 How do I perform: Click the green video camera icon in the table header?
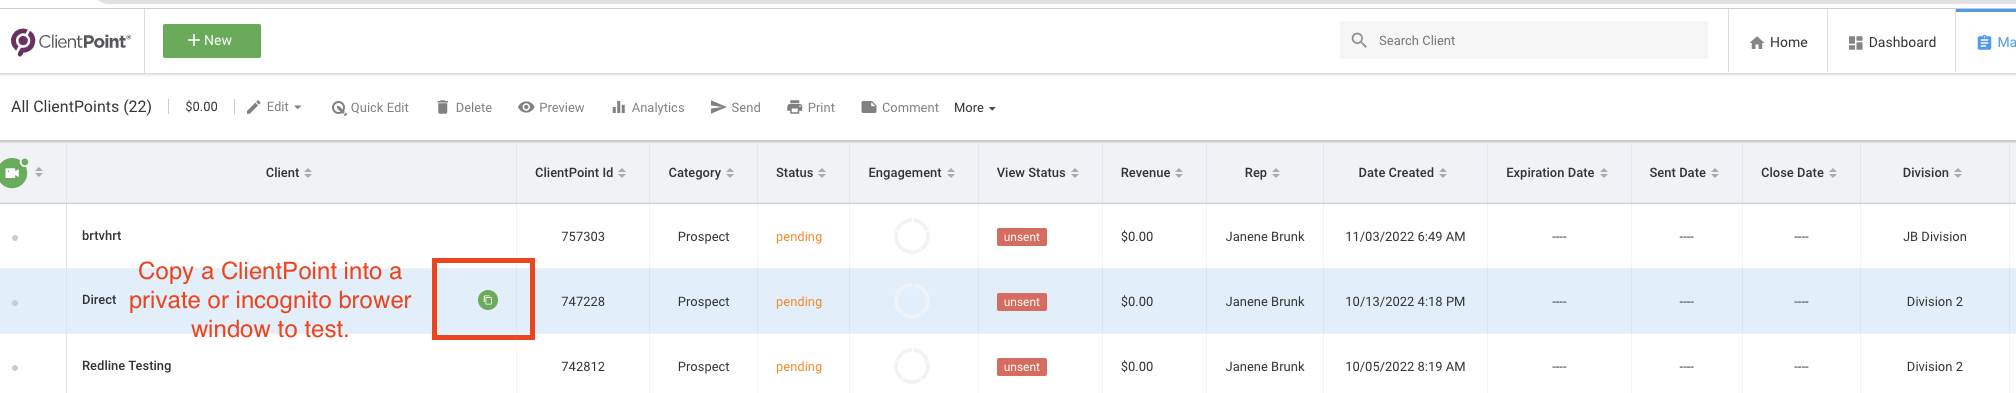(13, 172)
